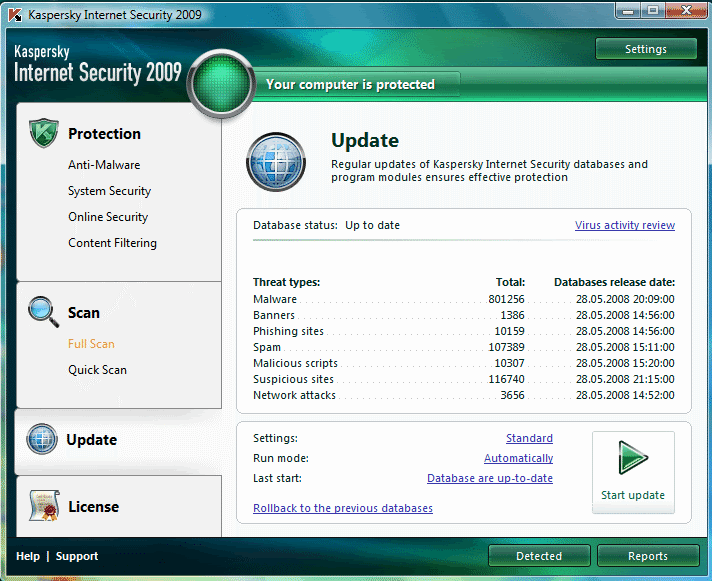Select System Security under Protection
712x581 pixels.
click(109, 191)
